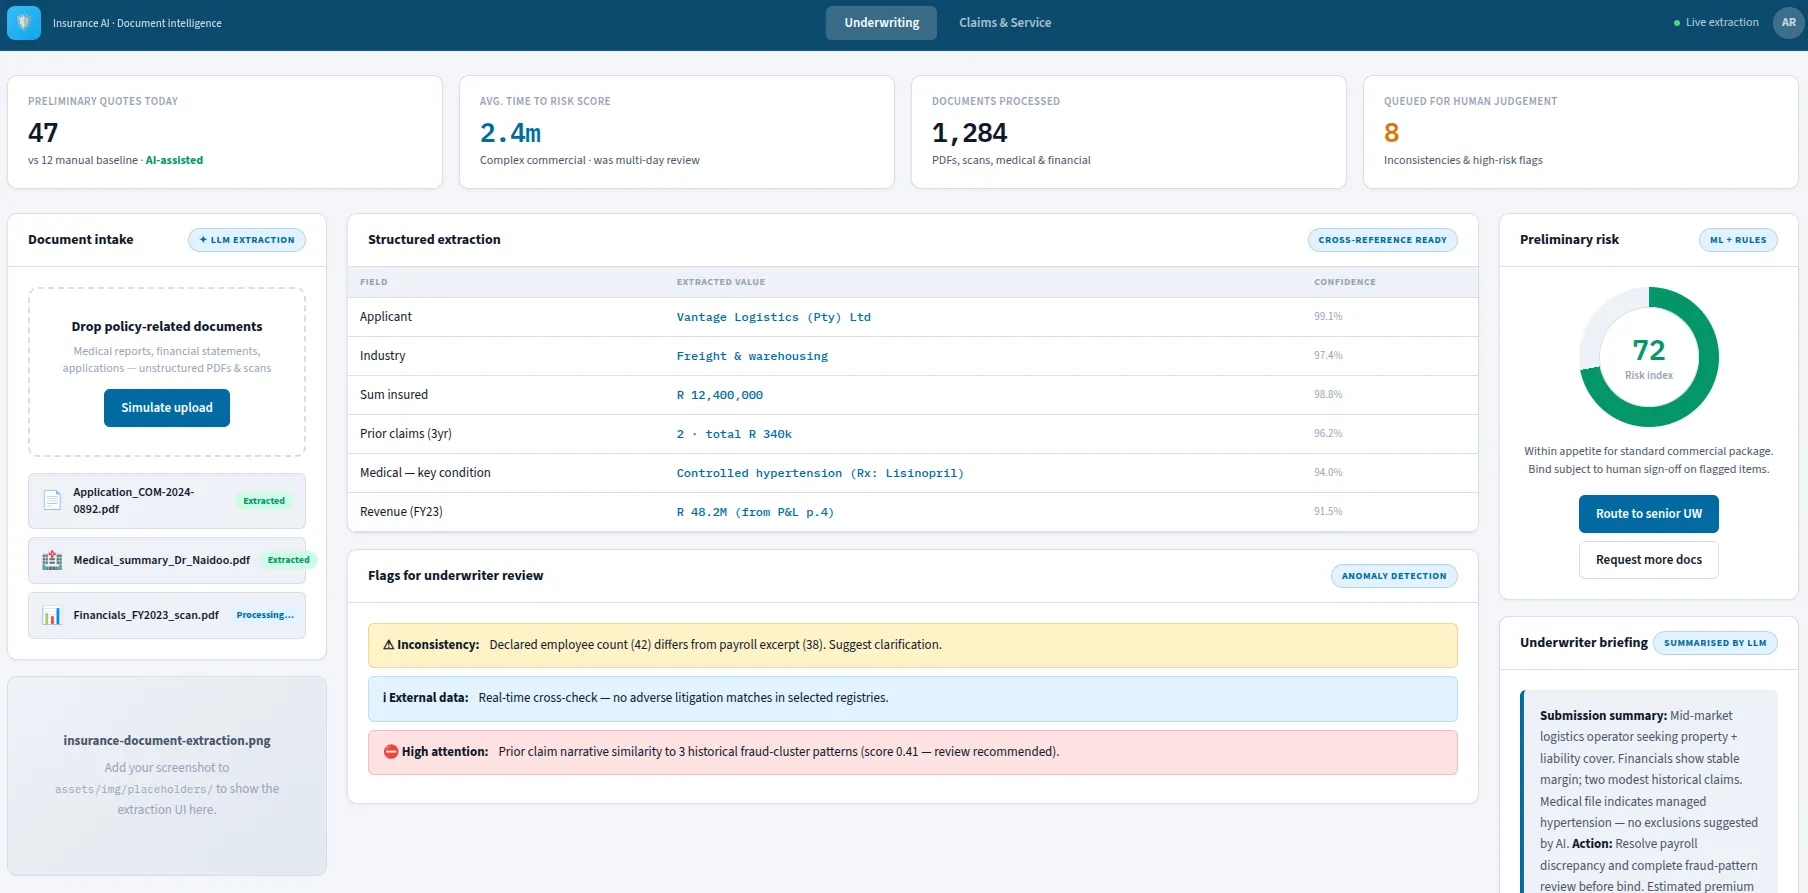The image size is (1808, 893).
Task: Click the Financials bar chart icon
Action: click(52, 615)
